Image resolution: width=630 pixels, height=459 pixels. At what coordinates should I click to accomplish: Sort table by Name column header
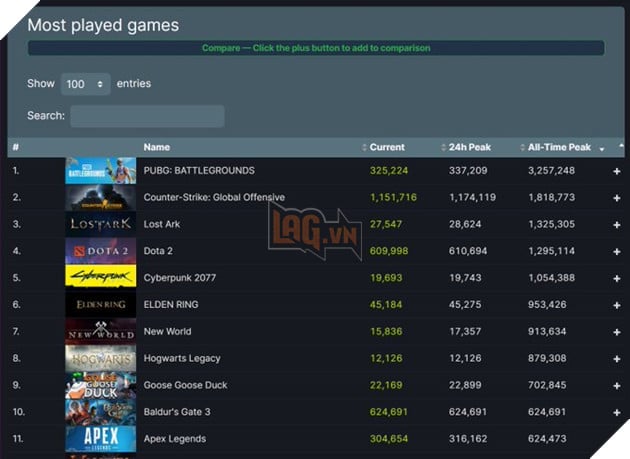(x=157, y=147)
